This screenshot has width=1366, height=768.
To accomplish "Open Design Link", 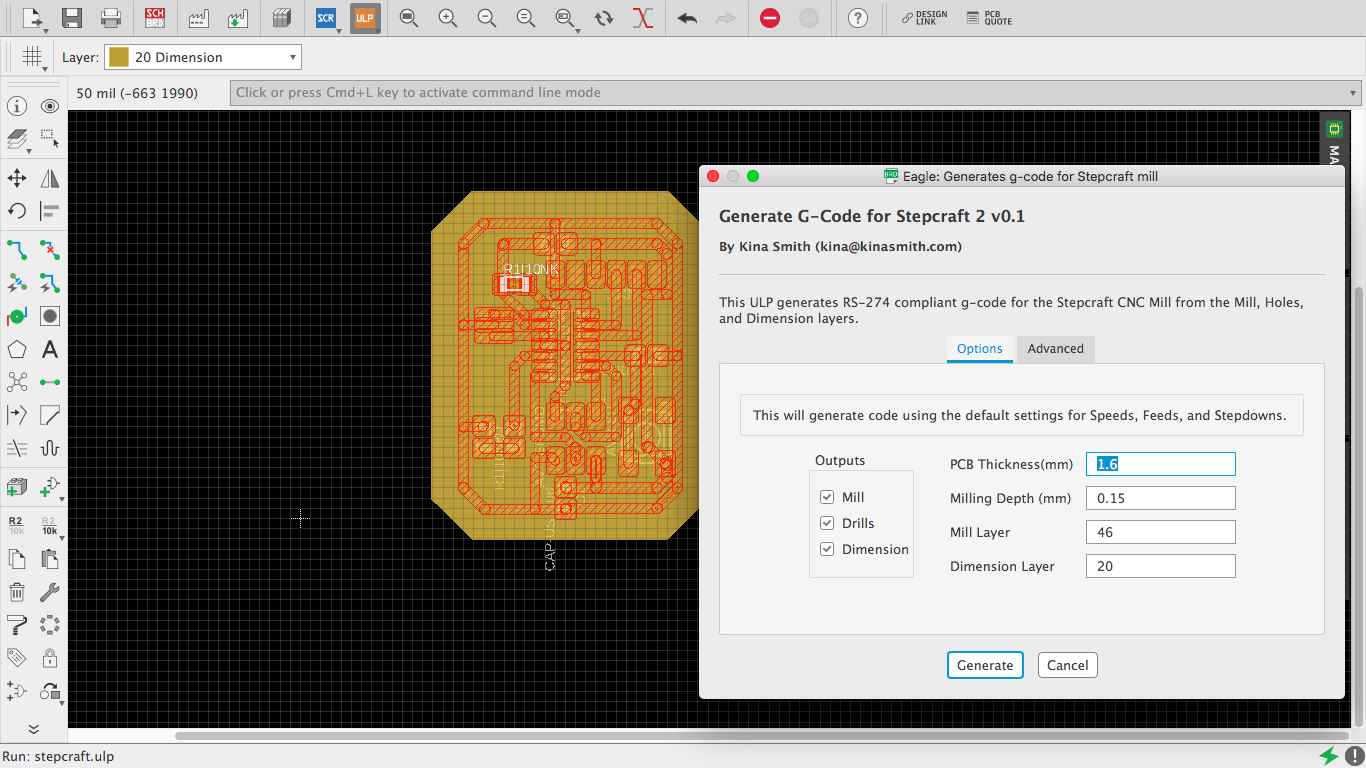I will pos(924,18).
